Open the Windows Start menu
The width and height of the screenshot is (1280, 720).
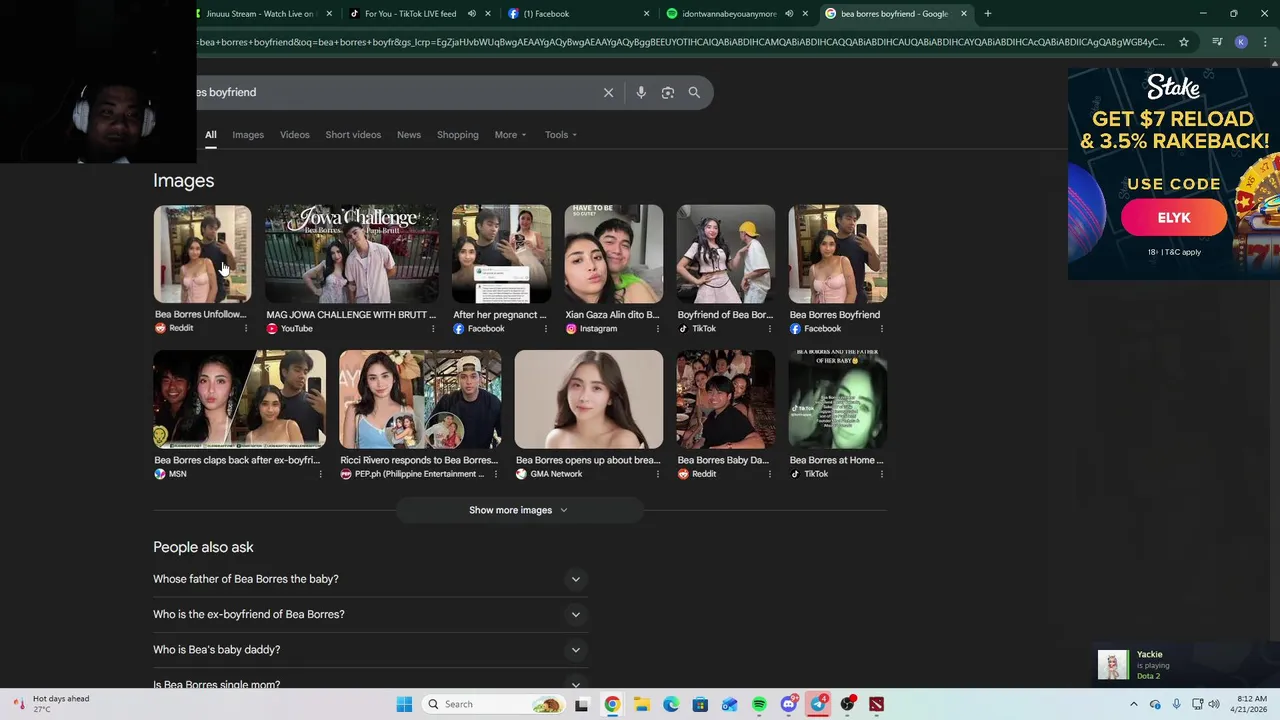tap(404, 704)
